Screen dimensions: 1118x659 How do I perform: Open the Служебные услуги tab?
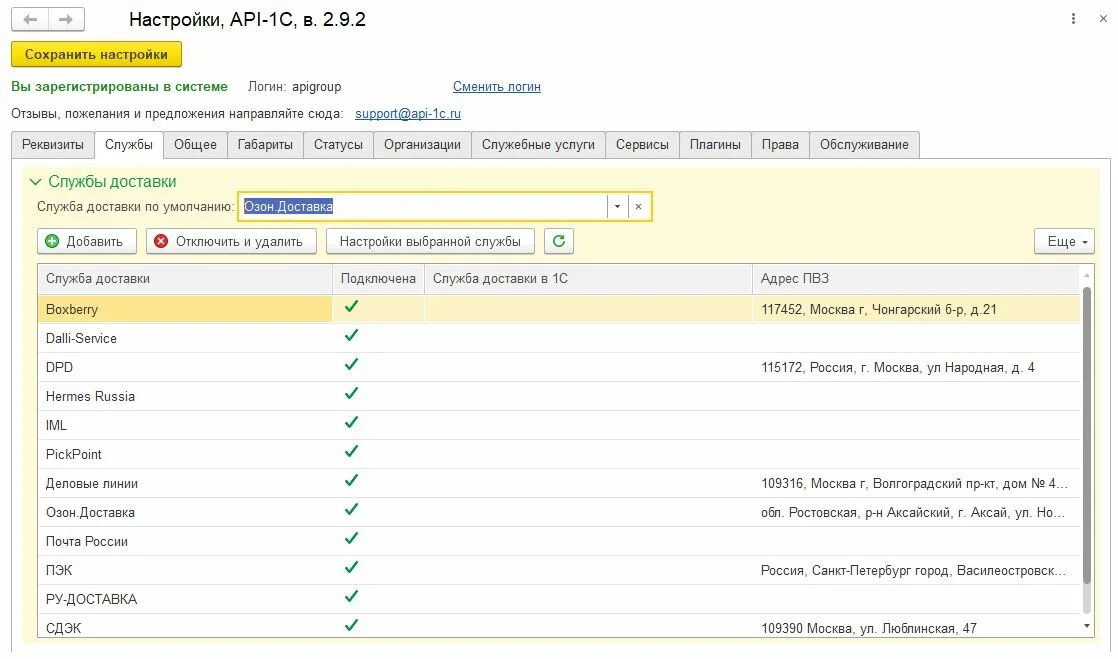[538, 145]
